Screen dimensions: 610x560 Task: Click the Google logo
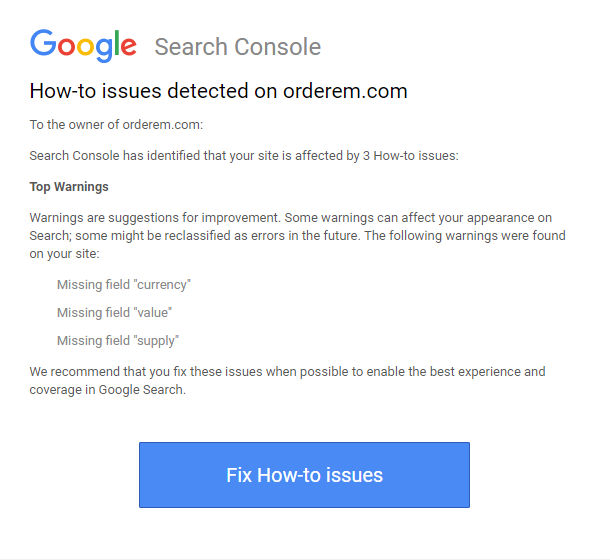point(83,45)
